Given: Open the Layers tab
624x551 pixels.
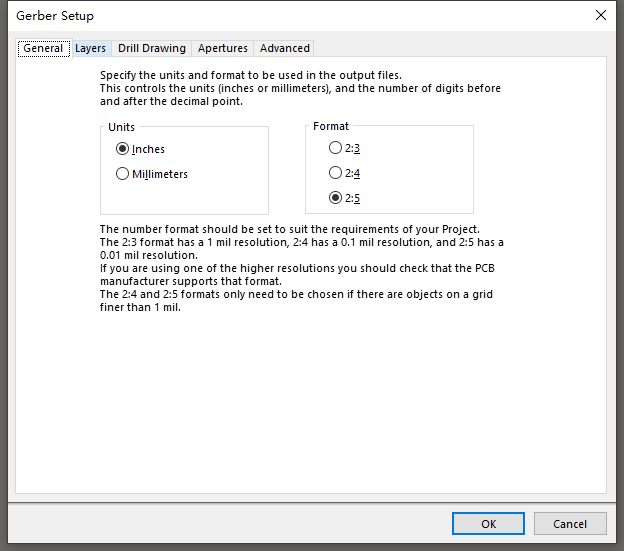Looking at the screenshot, I should [x=91, y=49].
